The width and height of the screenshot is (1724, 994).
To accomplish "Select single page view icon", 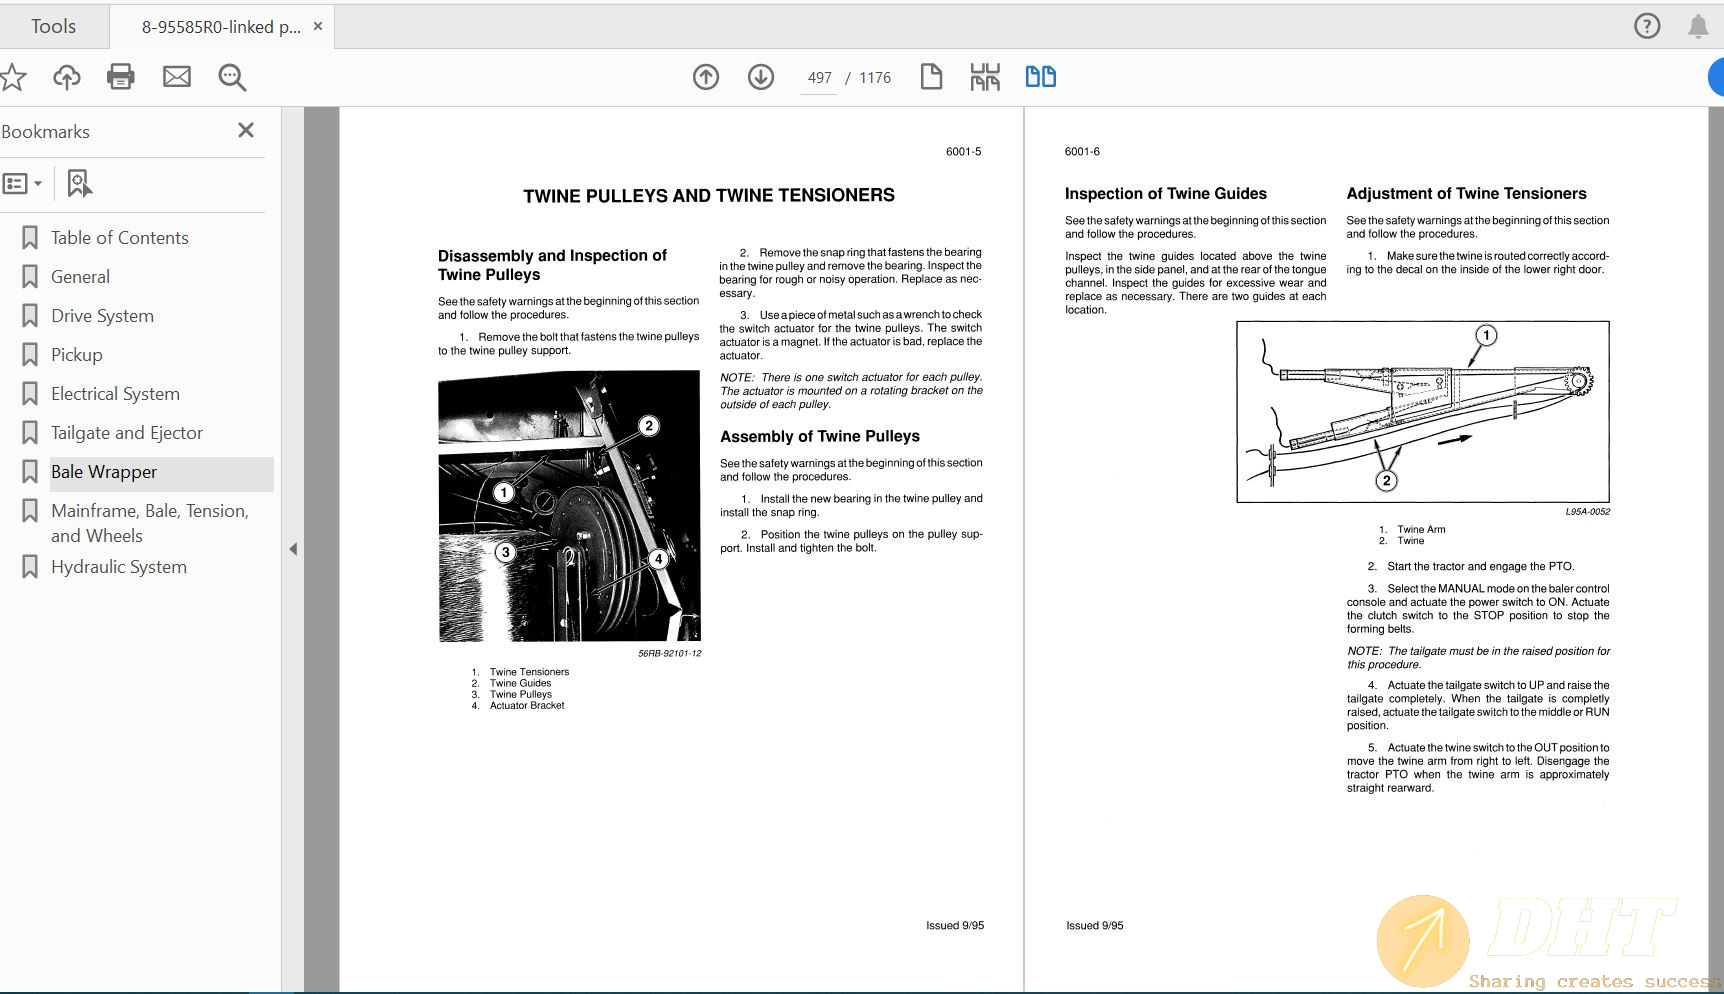I will coord(931,77).
